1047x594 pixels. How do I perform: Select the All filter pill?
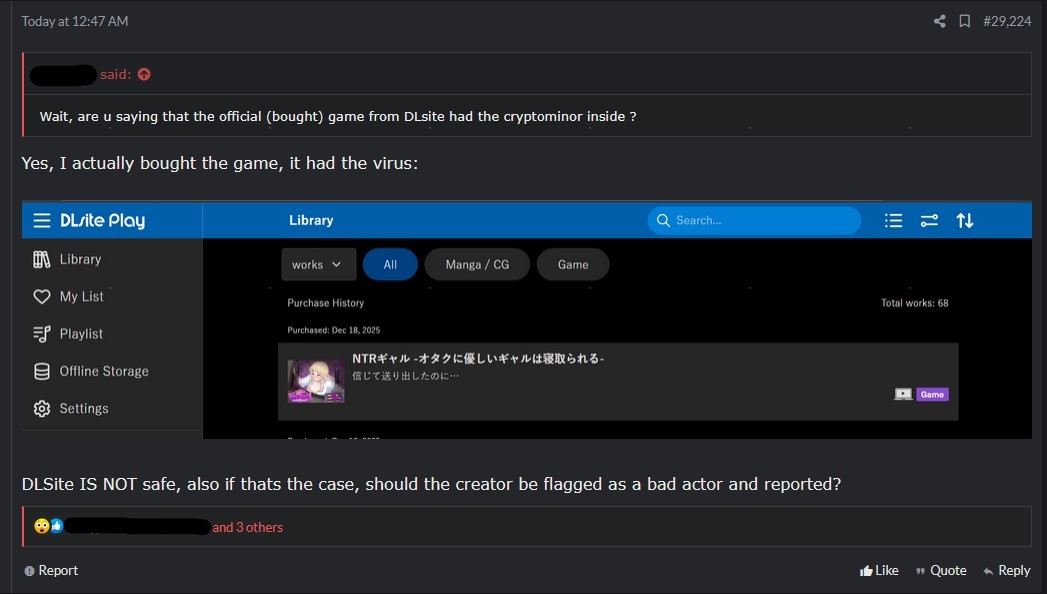390,264
